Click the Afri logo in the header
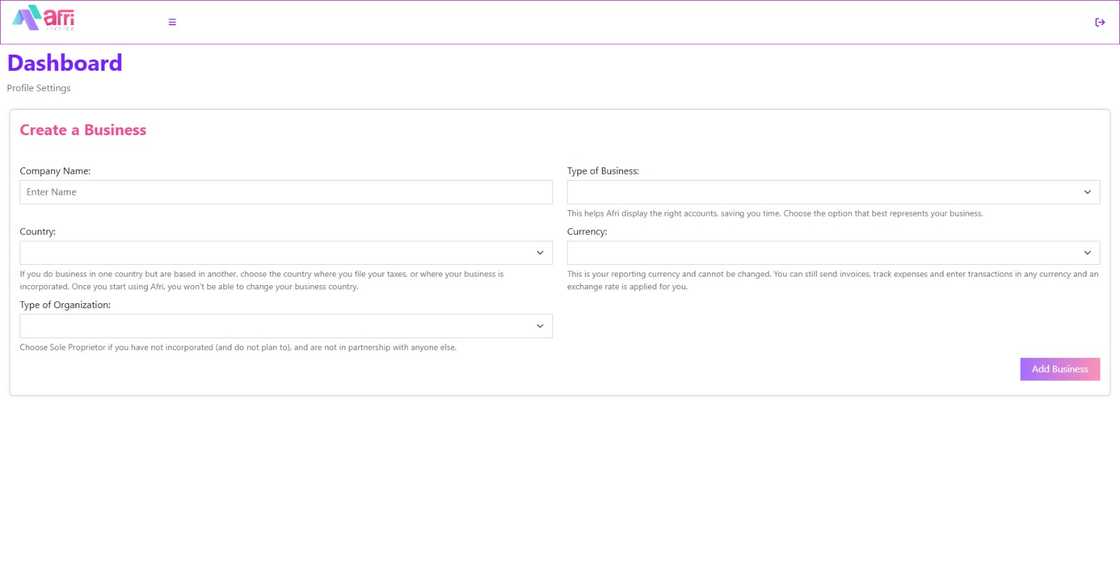The height and width of the screenshot is (568, 1120). click(x=43, y=18)
